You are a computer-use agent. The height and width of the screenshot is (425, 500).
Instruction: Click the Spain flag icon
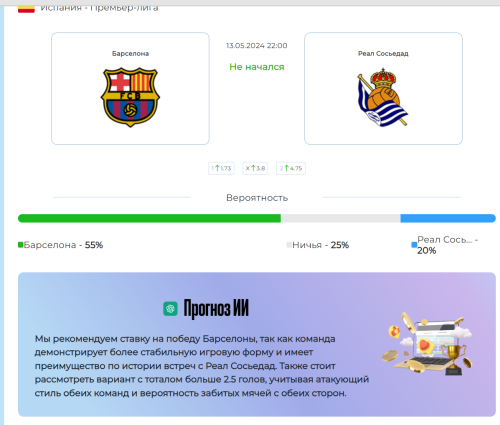click(26, 9)
